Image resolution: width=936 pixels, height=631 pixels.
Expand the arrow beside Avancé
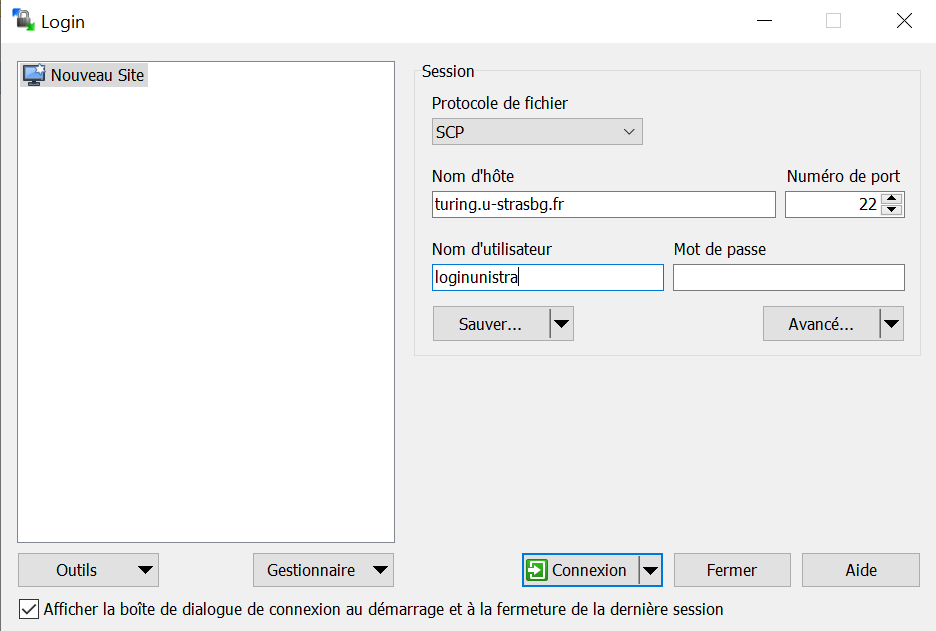click(x=891, y=324)
